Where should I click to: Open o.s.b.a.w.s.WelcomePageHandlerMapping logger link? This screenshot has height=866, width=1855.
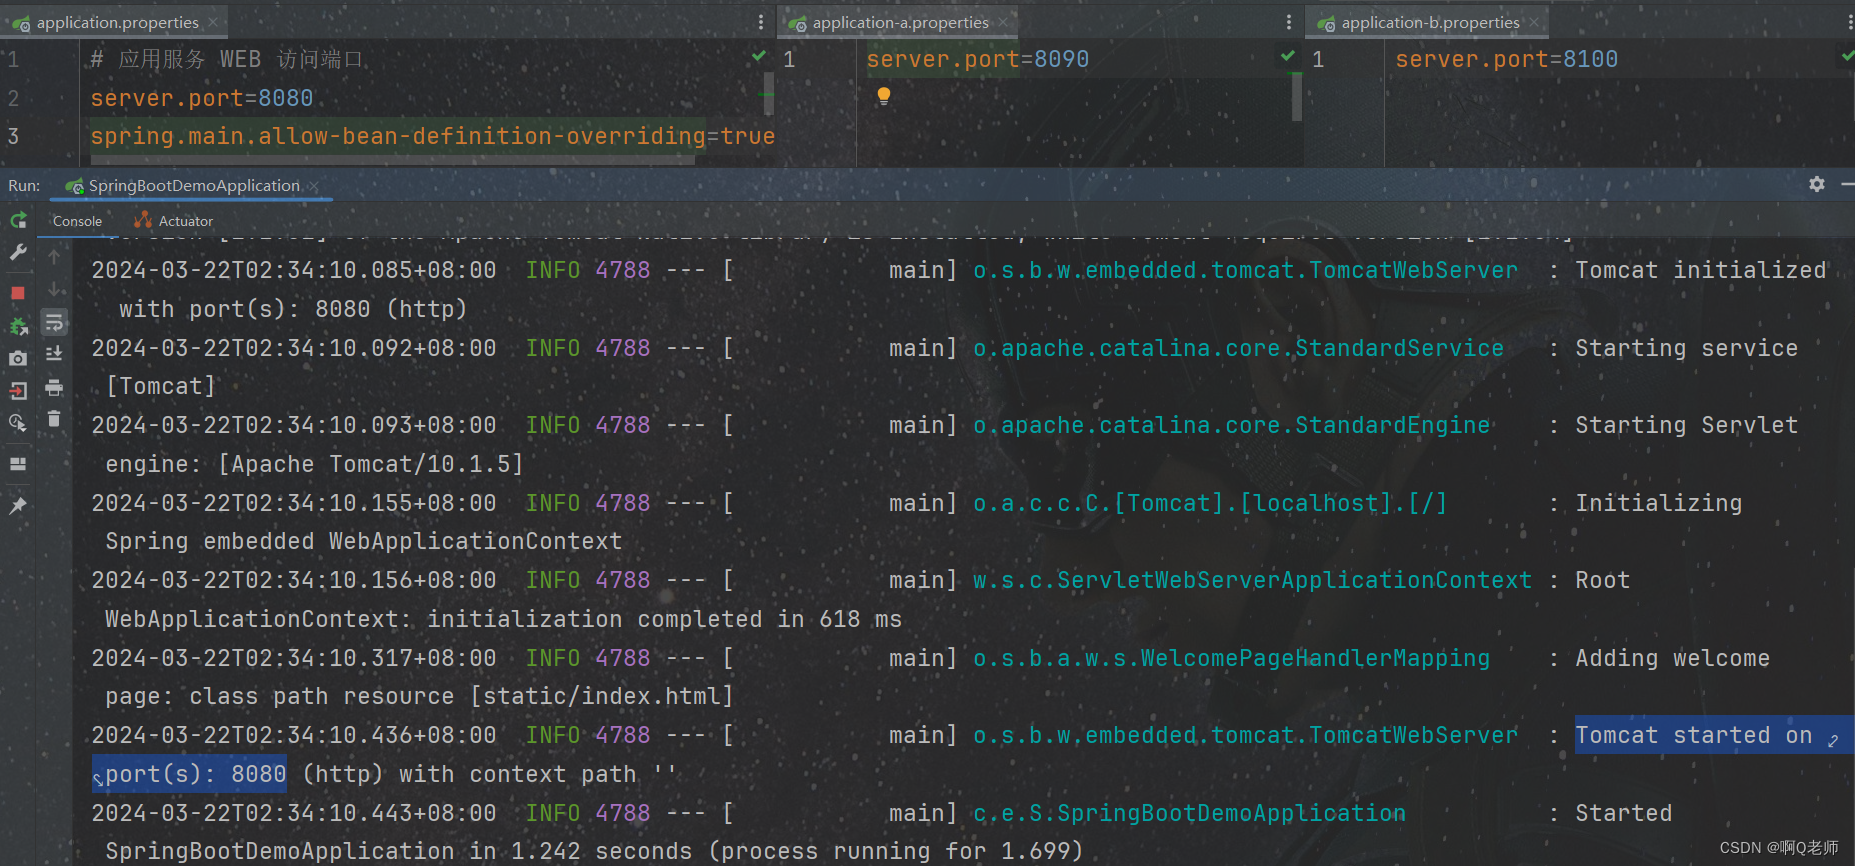(x=1232, y=658)
